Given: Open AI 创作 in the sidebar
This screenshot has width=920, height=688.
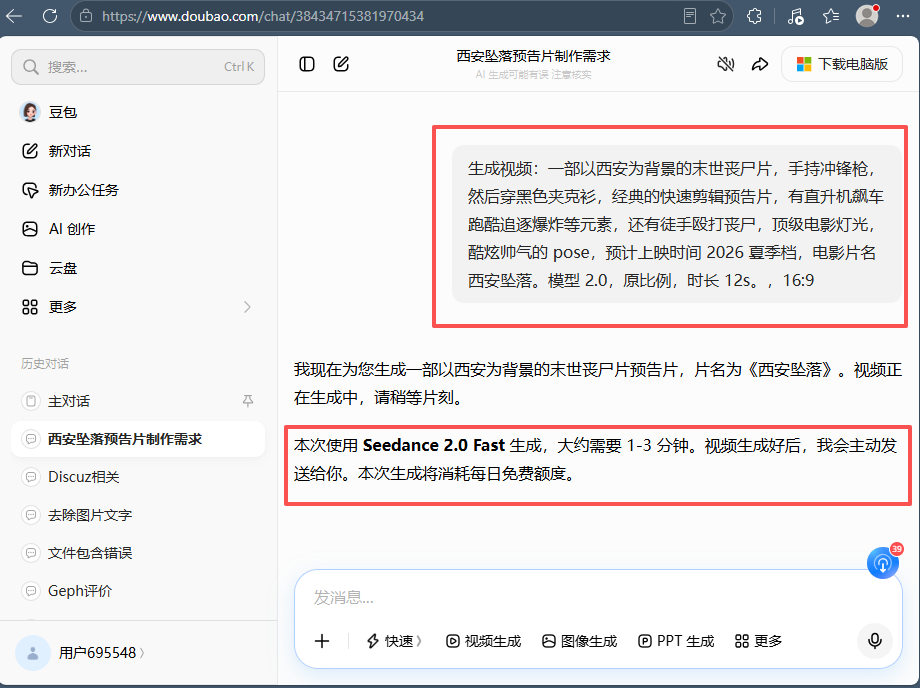Looking at the screenshot, I should point(138,229).
